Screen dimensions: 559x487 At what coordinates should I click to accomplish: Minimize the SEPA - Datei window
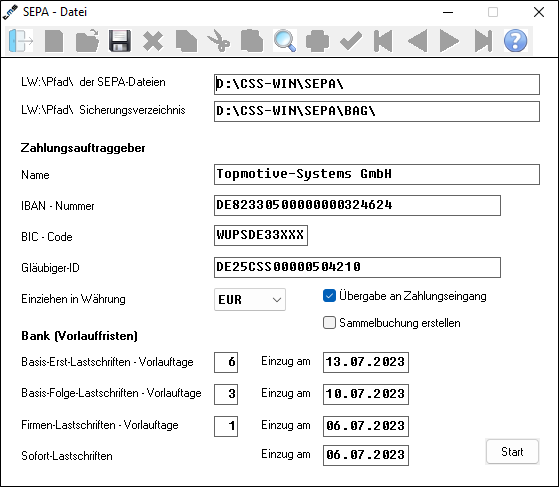448,12
